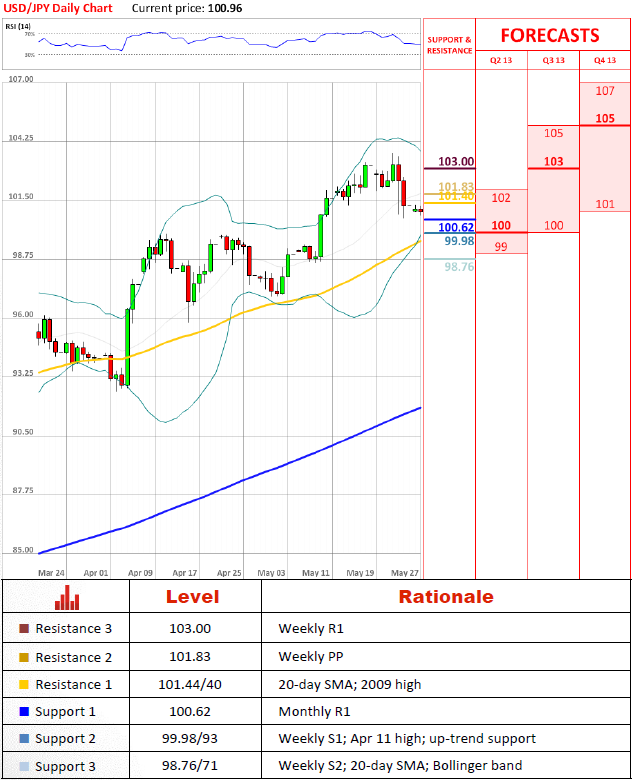Viewport: 633px width, 780px height.
Task: Click the 100.62 support level label
Action: [x=456, y=227]
